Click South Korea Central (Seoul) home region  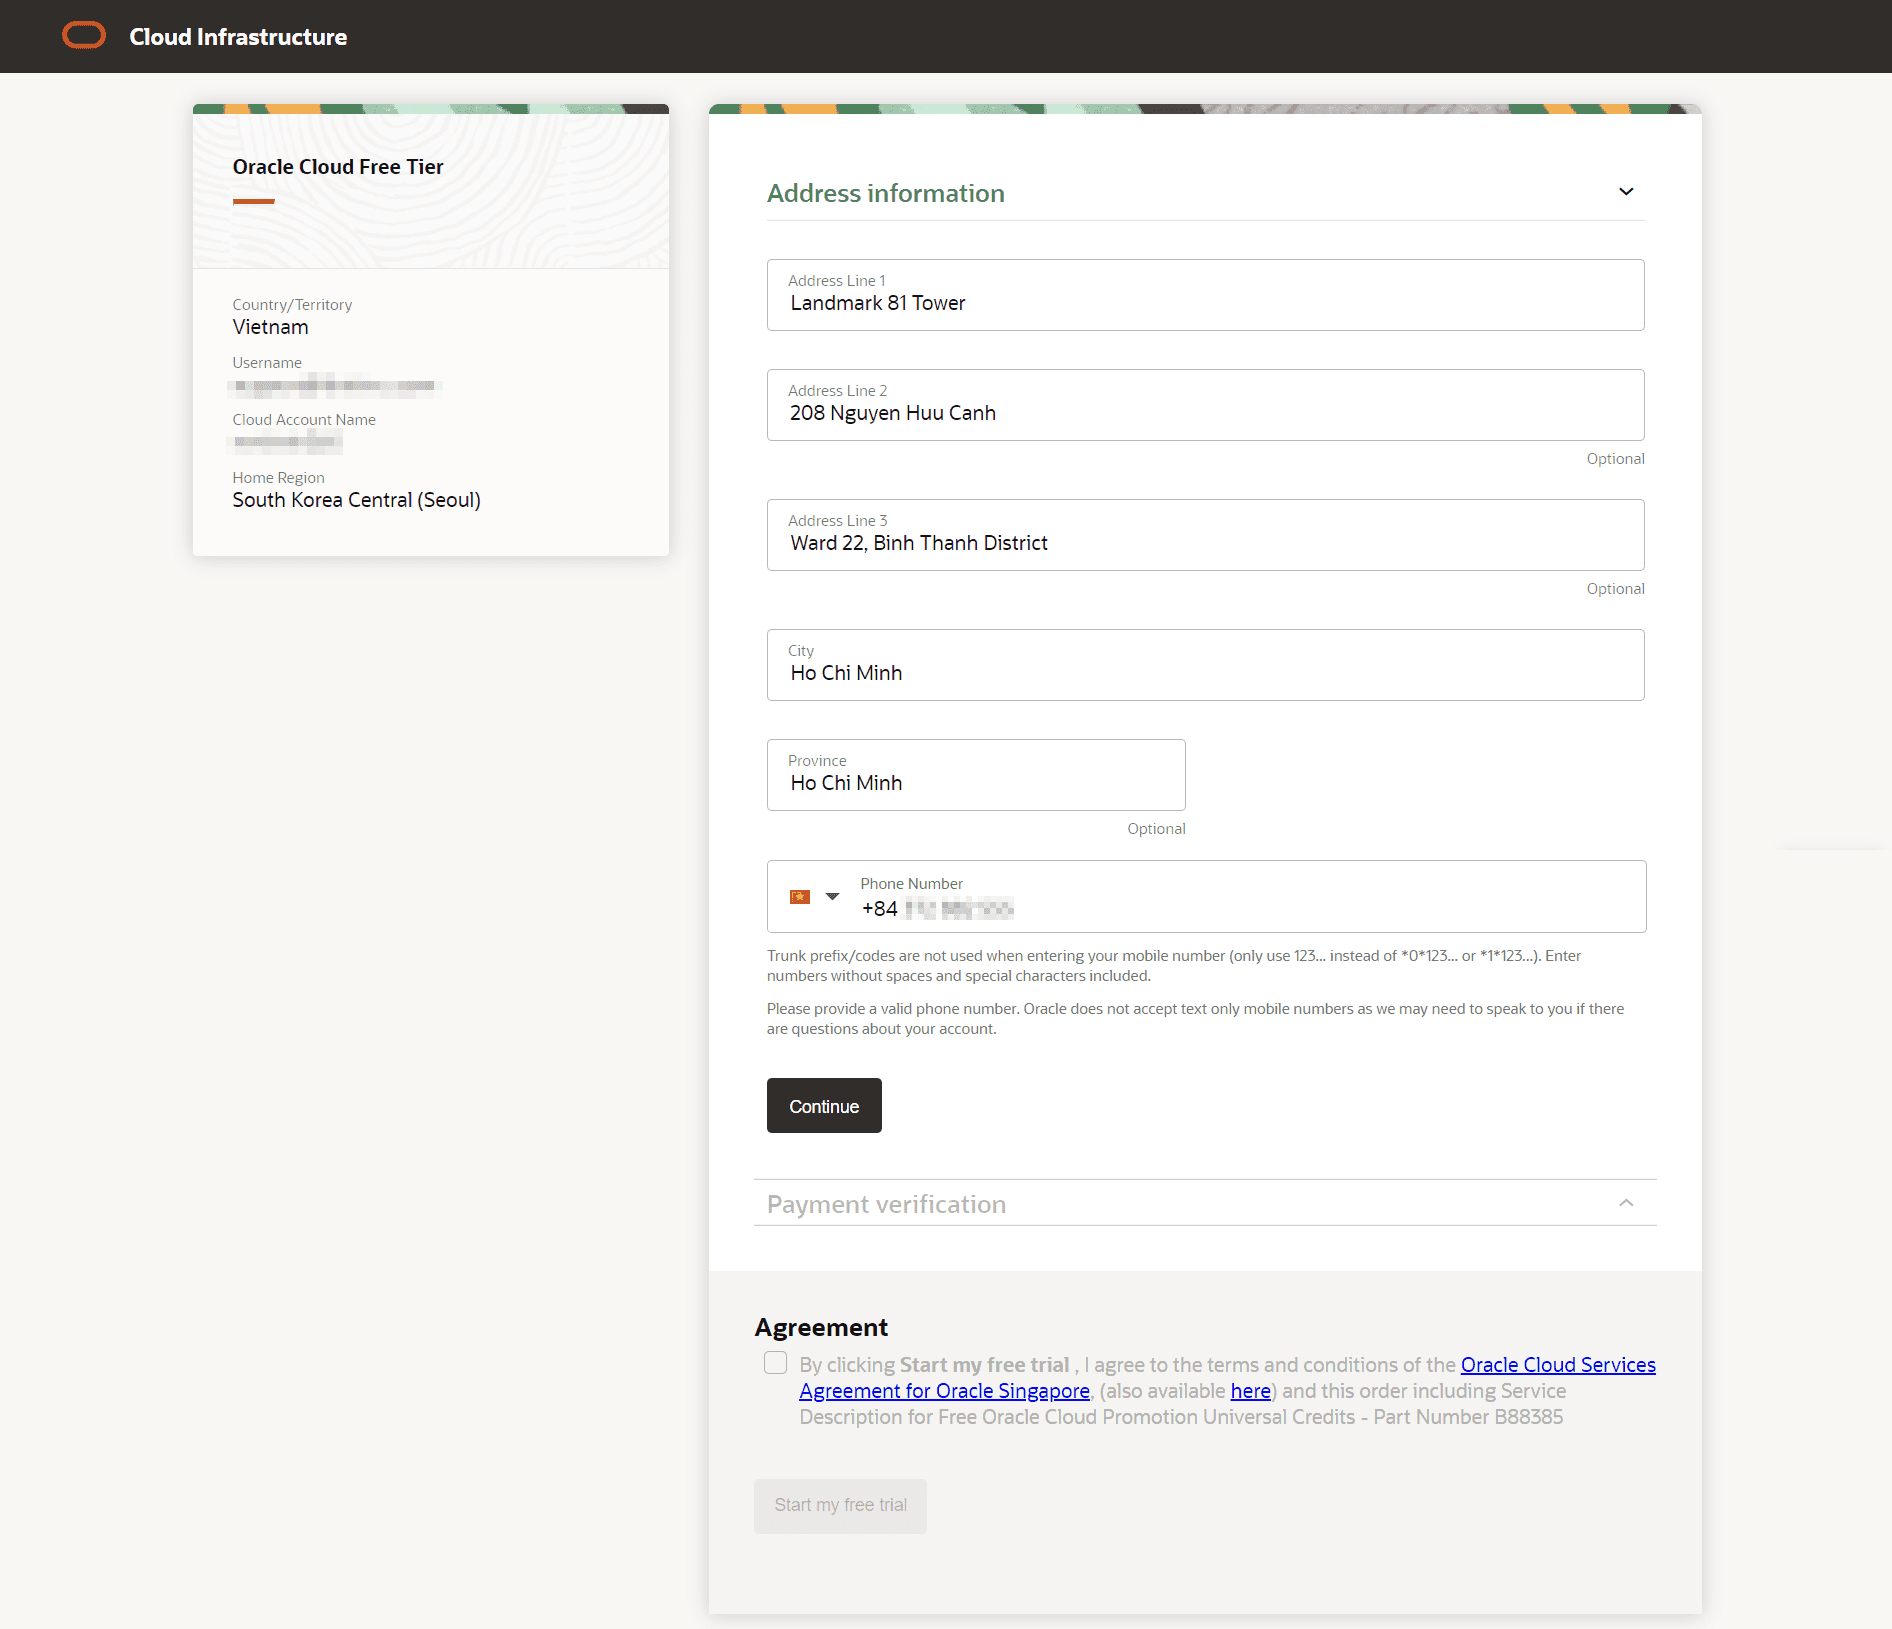tap(356, 500)
